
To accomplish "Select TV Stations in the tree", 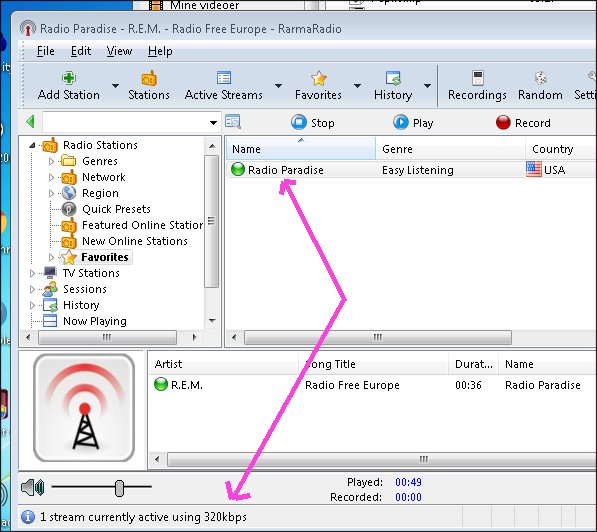I will pyautogui.click(x=91, y=273).
